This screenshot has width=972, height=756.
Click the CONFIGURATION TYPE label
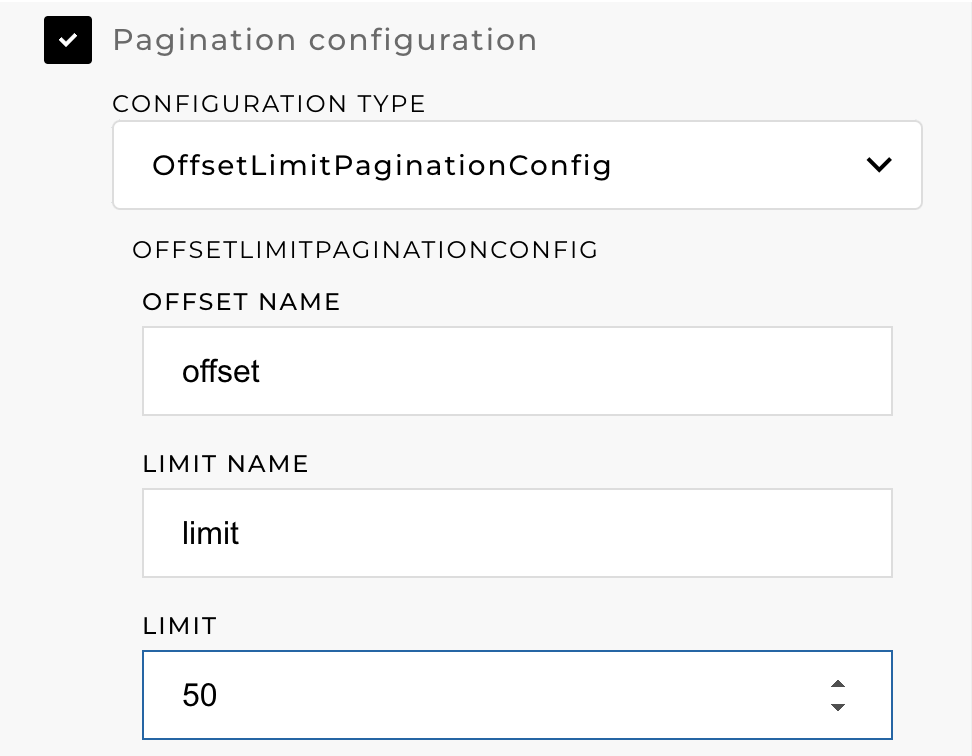269,104
